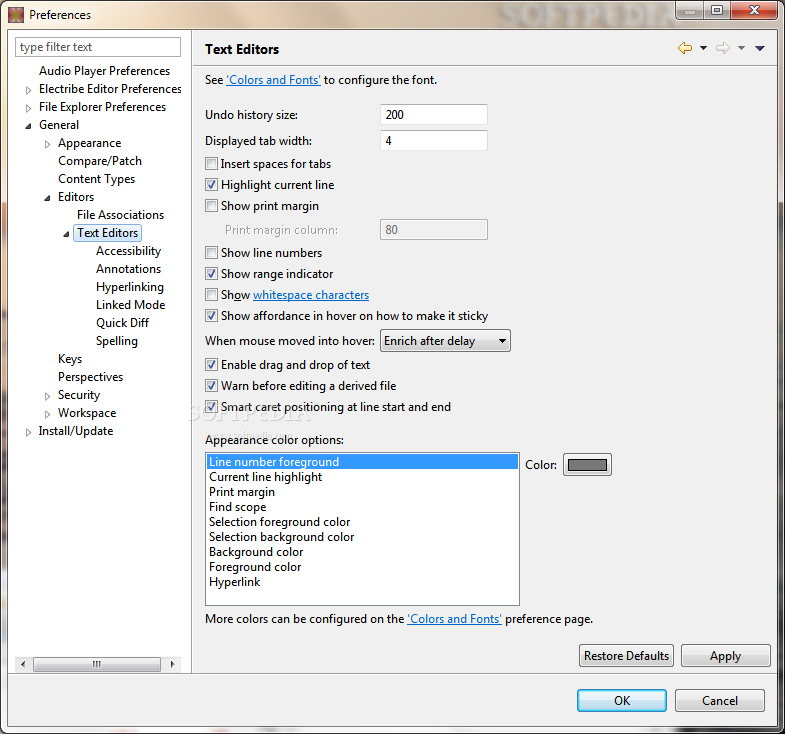The width and height of the screenshot is (785, 734).
Task: Click the back navigation arrow icon
Action: (685, 48)
